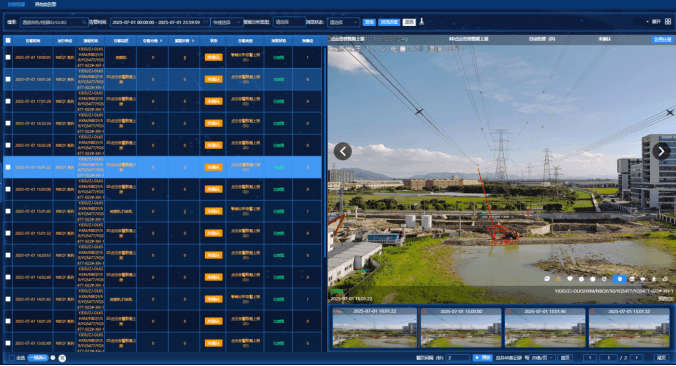
Task: Click the calendar icon in date range field
Action: (205, 22)
